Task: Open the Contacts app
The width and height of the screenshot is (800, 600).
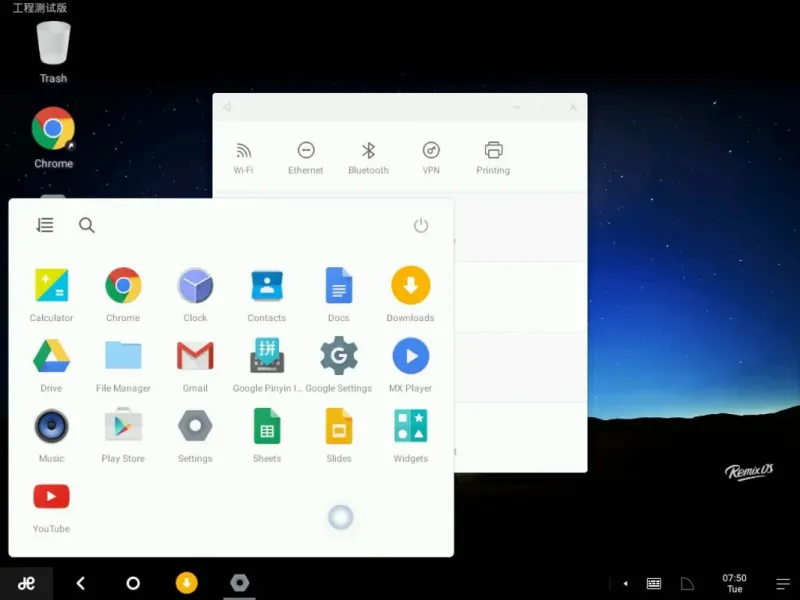Action: coord(267,294)
